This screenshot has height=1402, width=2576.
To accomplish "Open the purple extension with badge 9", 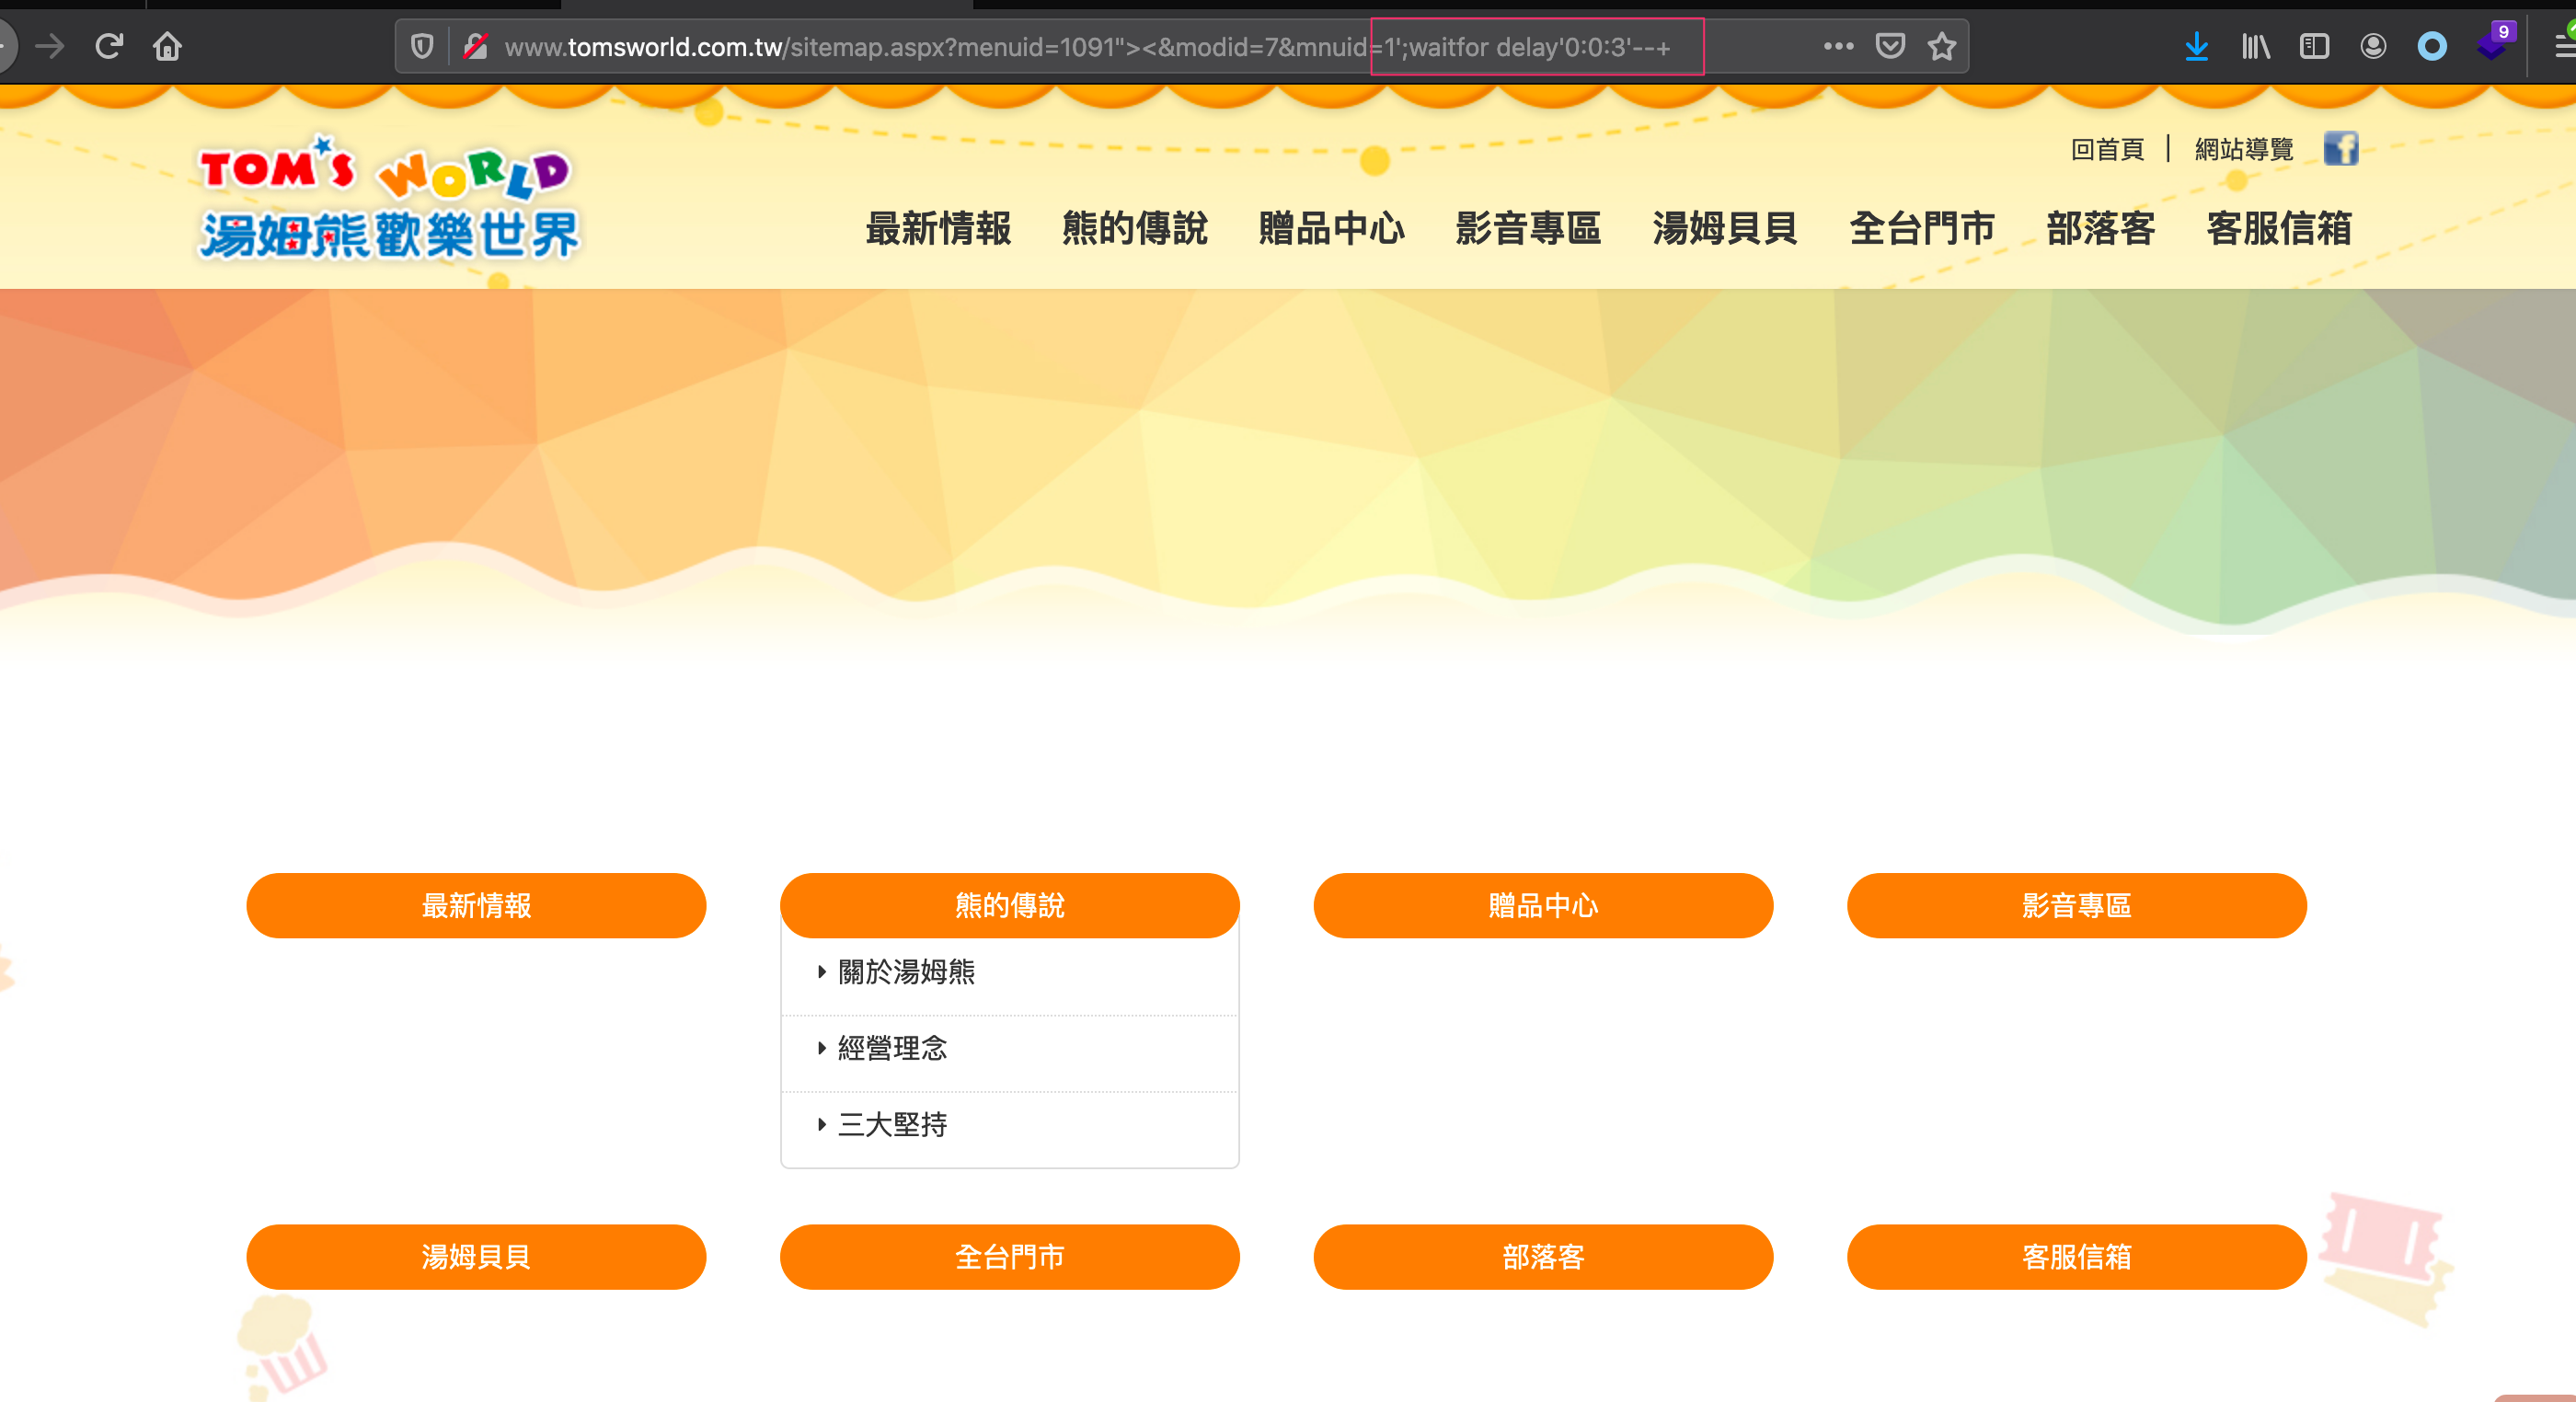I will tap(2494, 42).
